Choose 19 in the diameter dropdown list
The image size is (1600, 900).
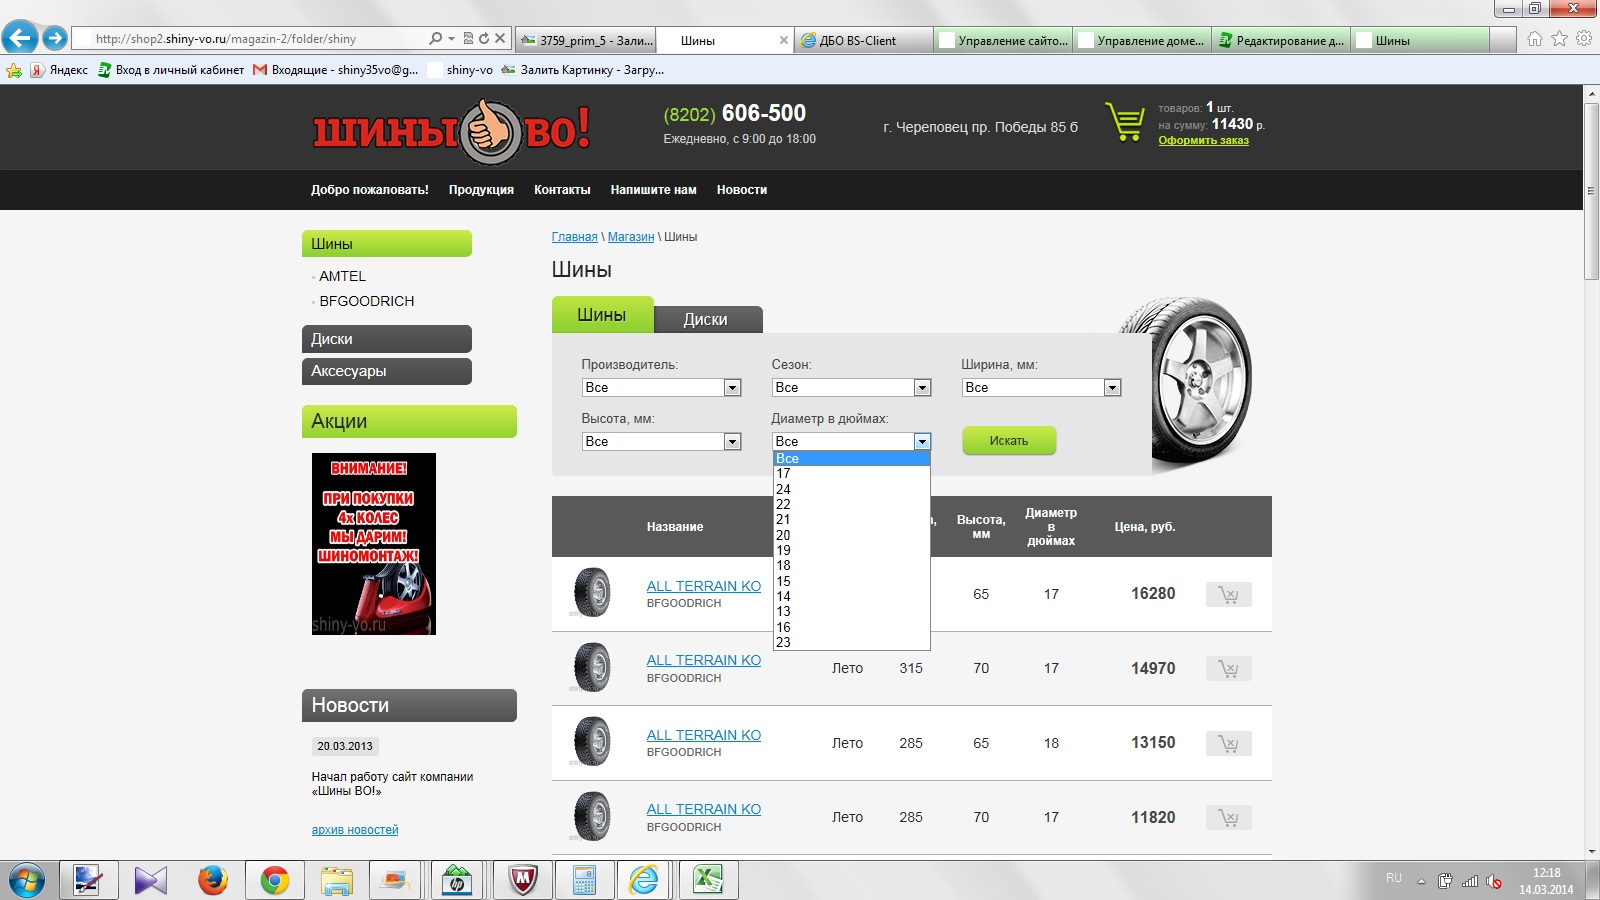tap(852, 550)
